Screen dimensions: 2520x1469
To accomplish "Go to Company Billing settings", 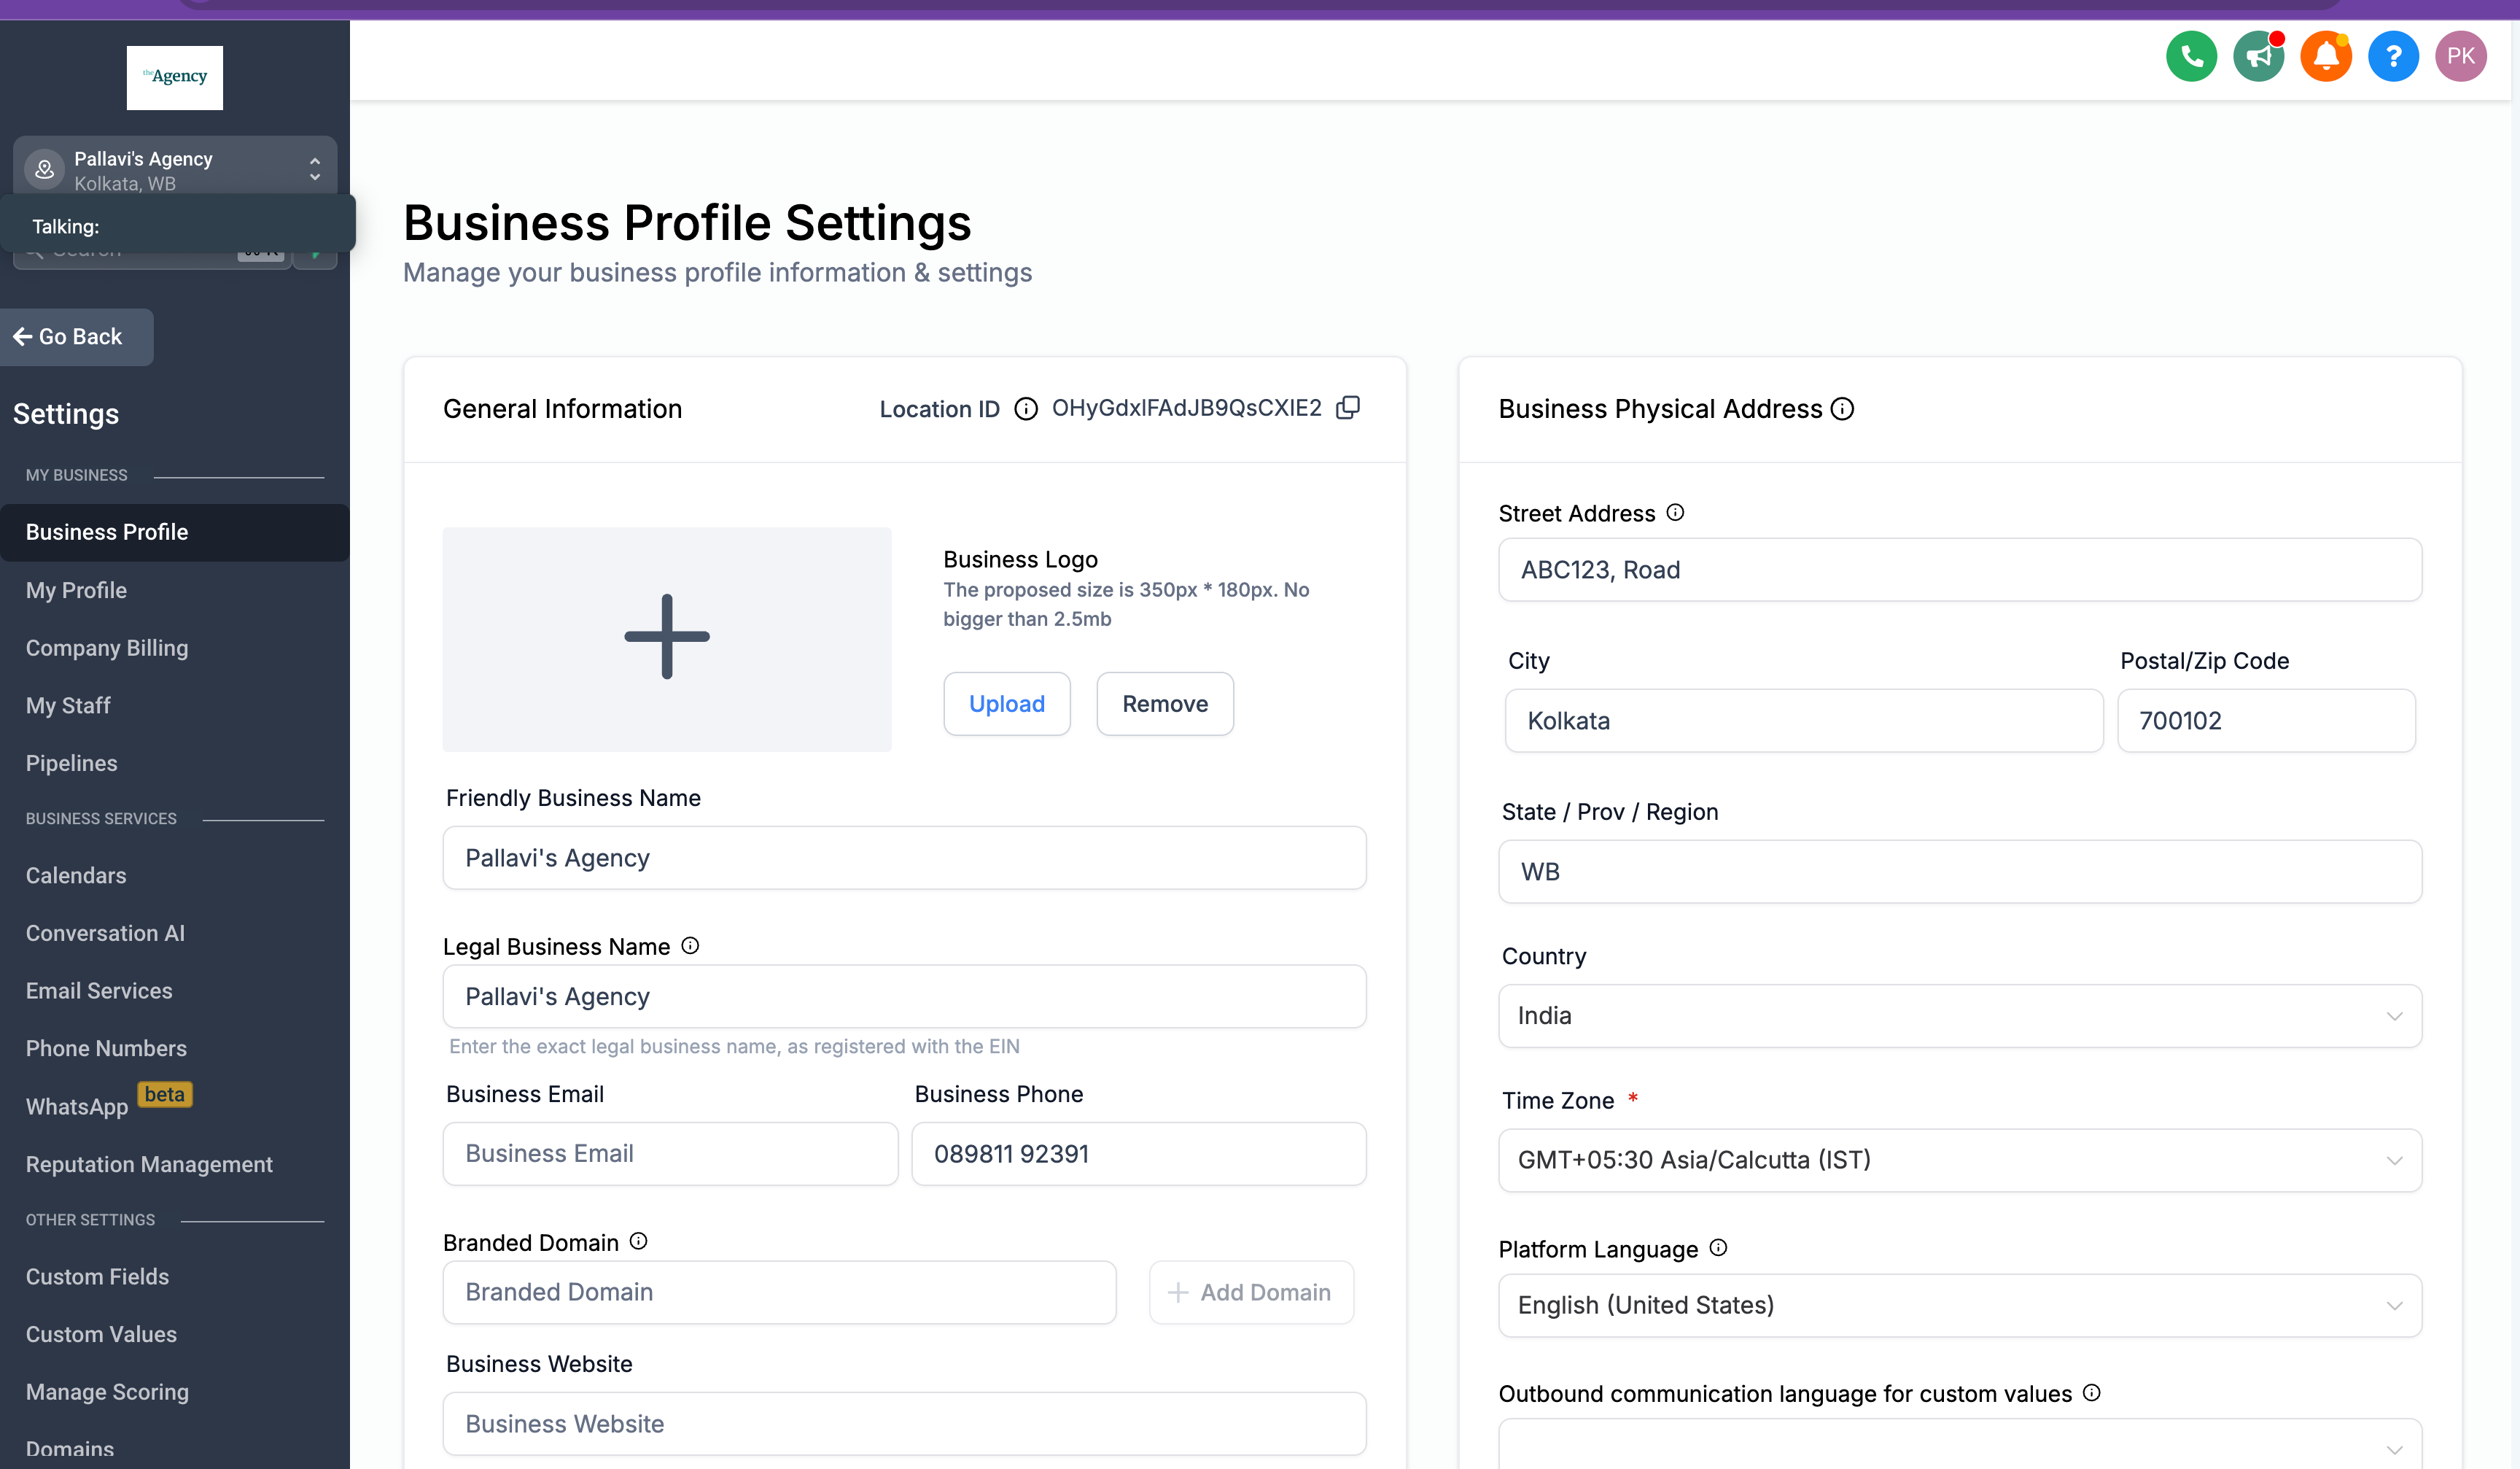I will tap(107, 648).
